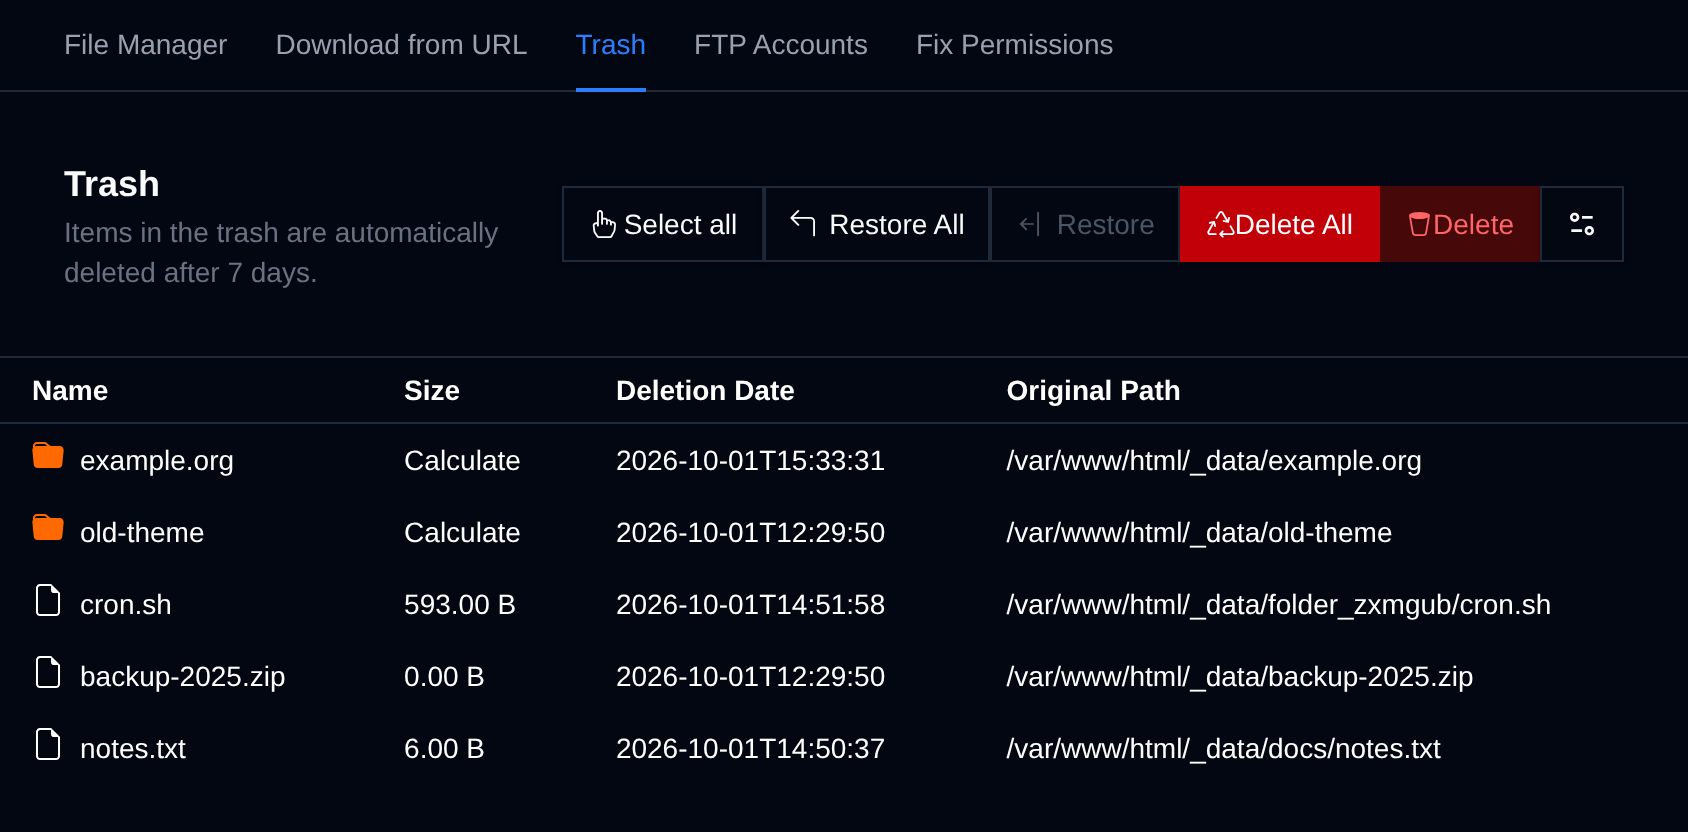
Task: Click the 6.00 B size value
Action: coord(444,748)
